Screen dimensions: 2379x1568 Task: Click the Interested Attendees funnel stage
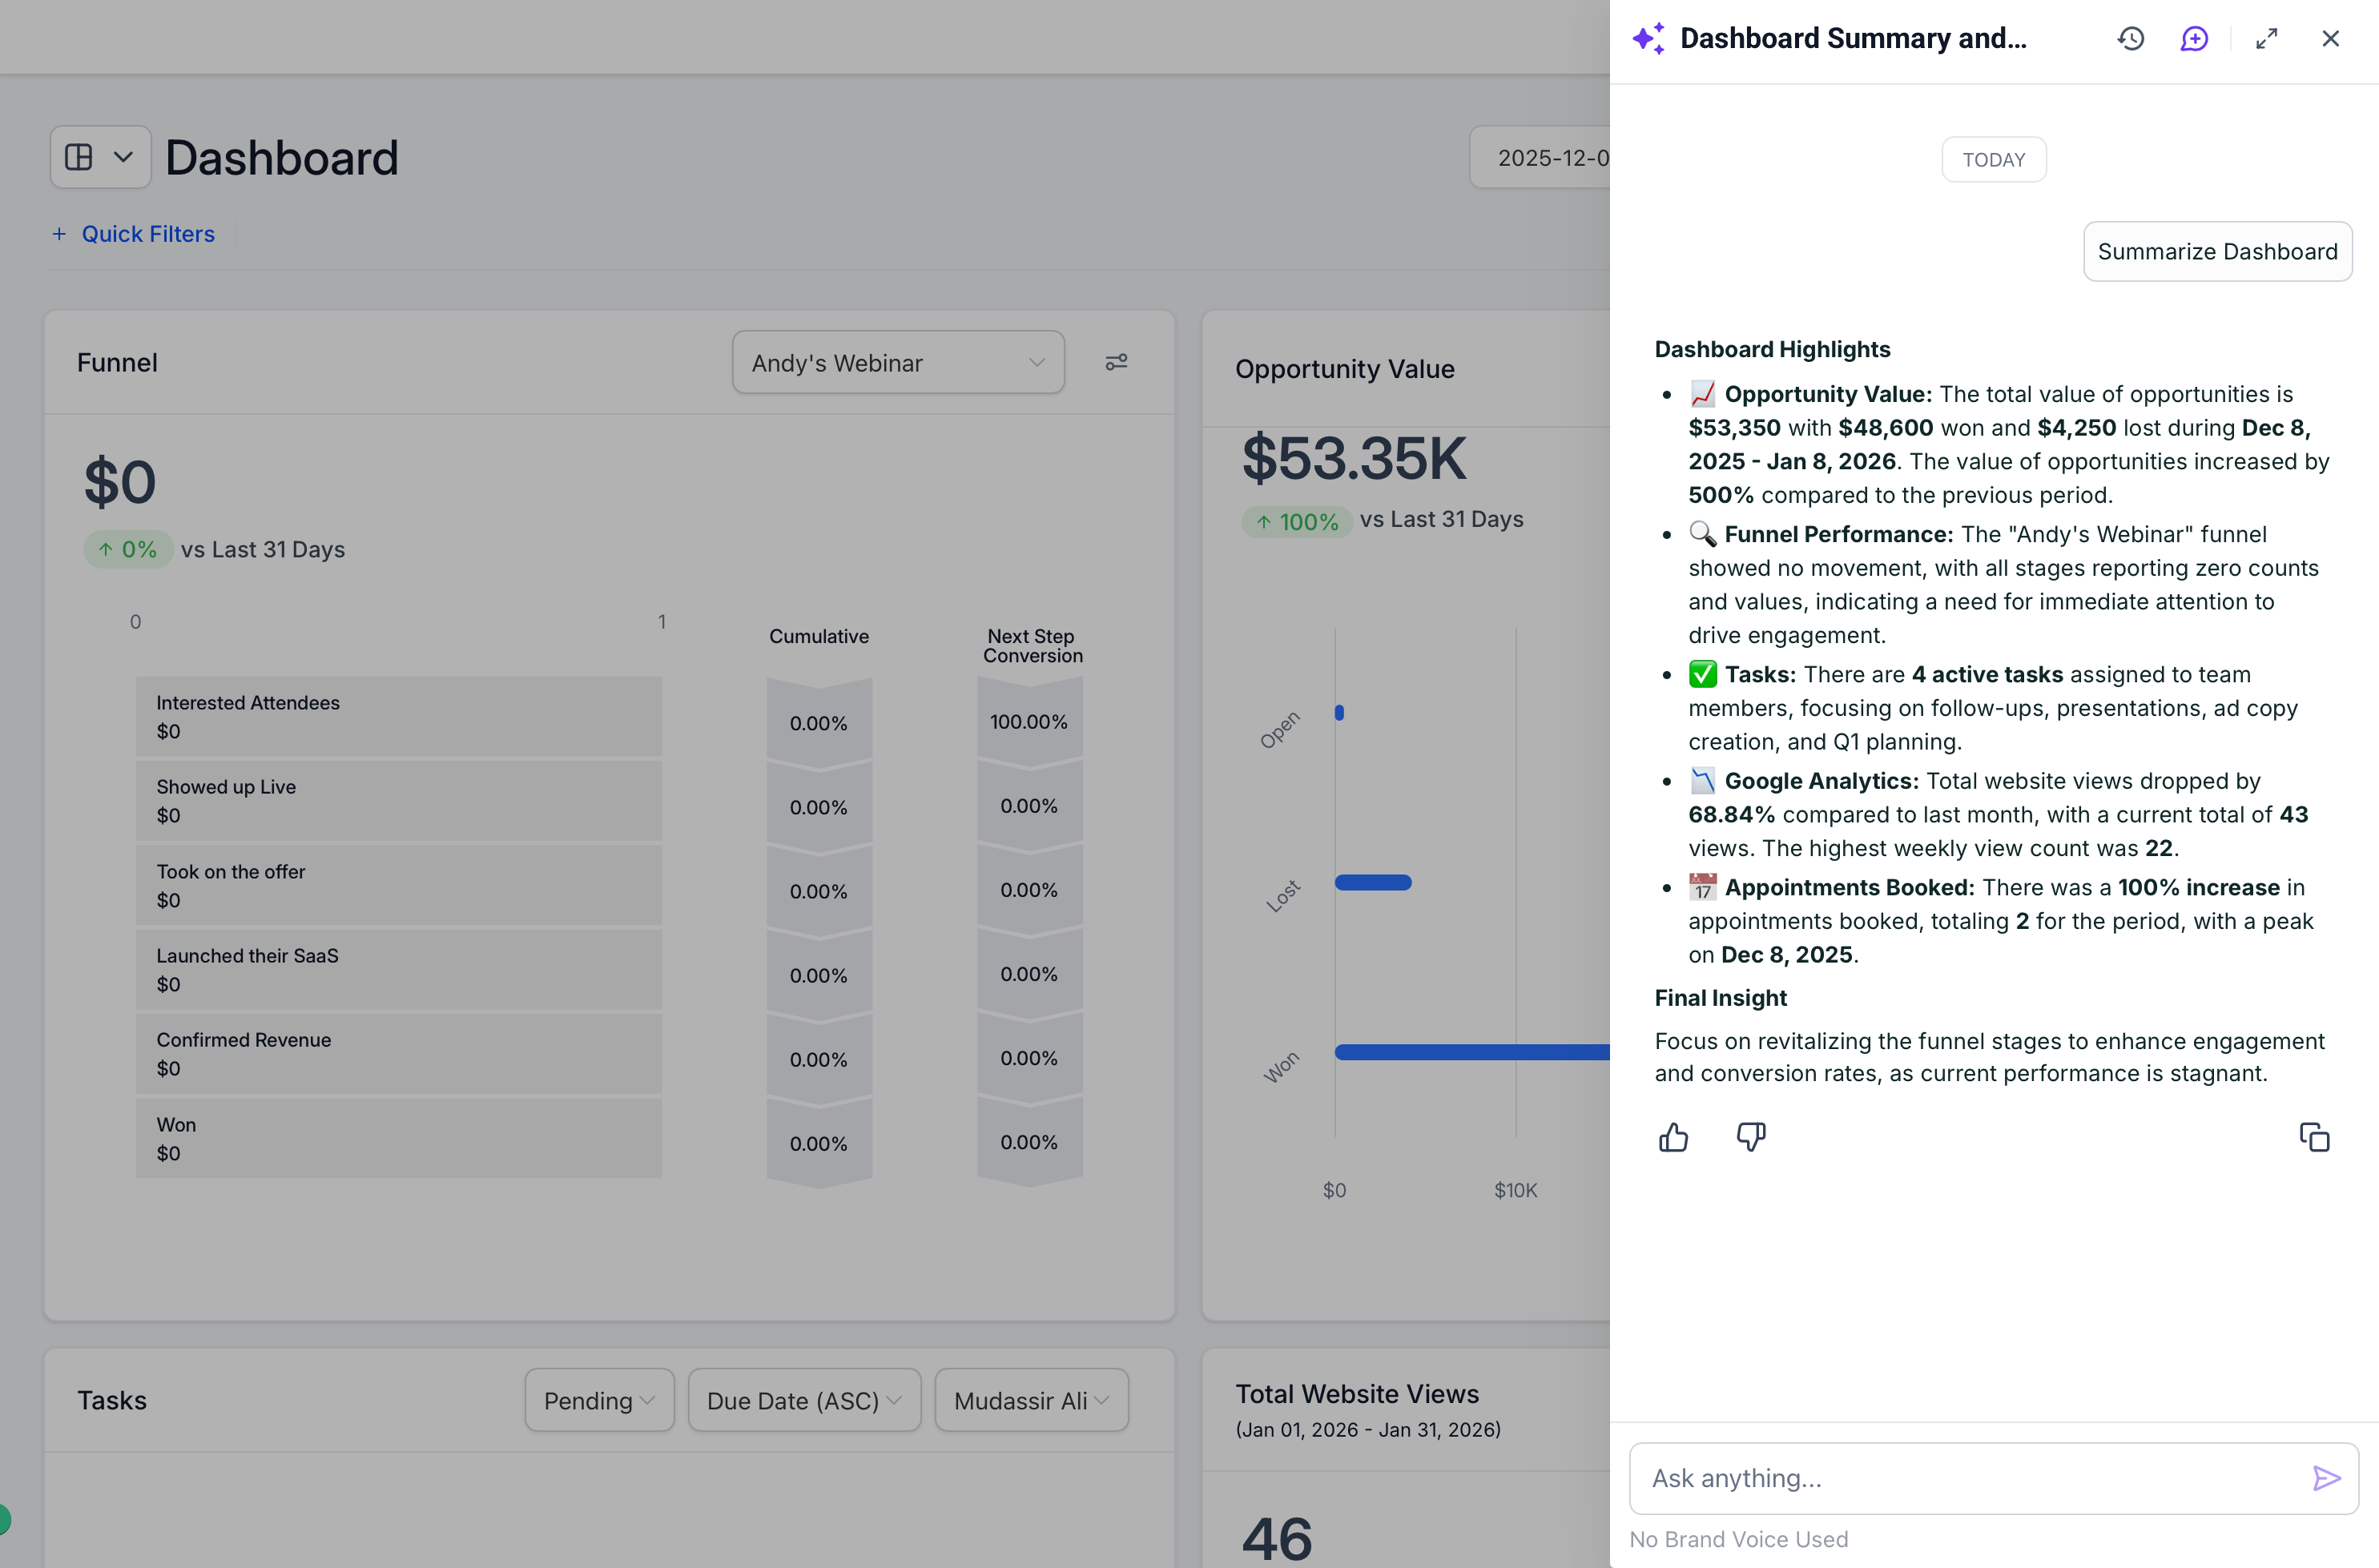pyautogui.click(x=398, y=717)
